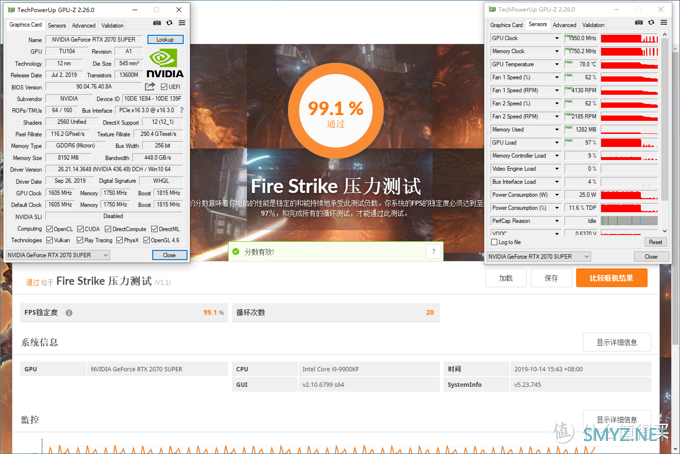Image resolution: width=680 pixels, height=454 pixels.
Task: Open the GPU Clock sensor dropdown
Action: [x=557, y=38]
